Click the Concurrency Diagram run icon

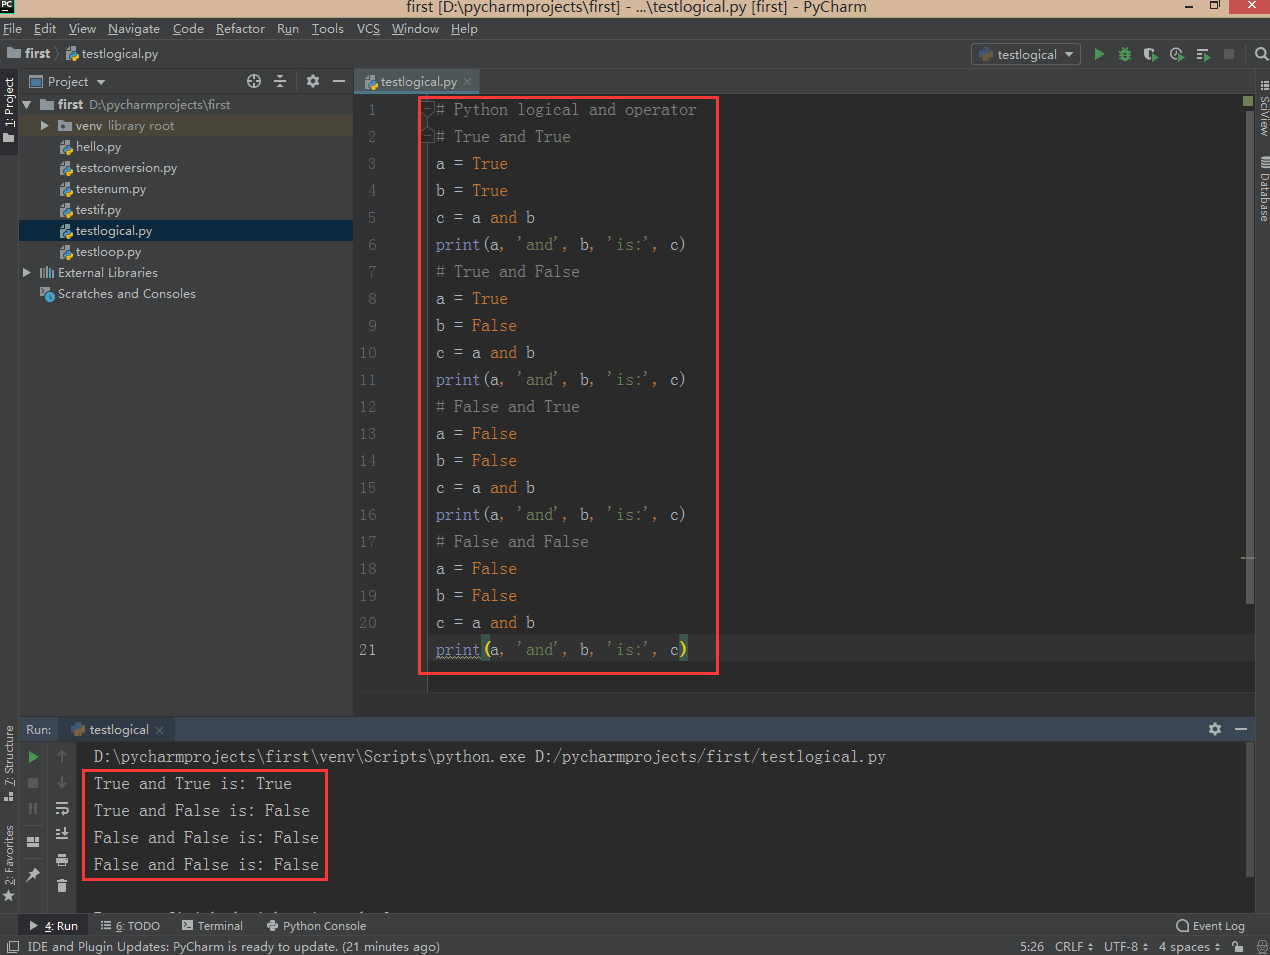click(1203, 54)
